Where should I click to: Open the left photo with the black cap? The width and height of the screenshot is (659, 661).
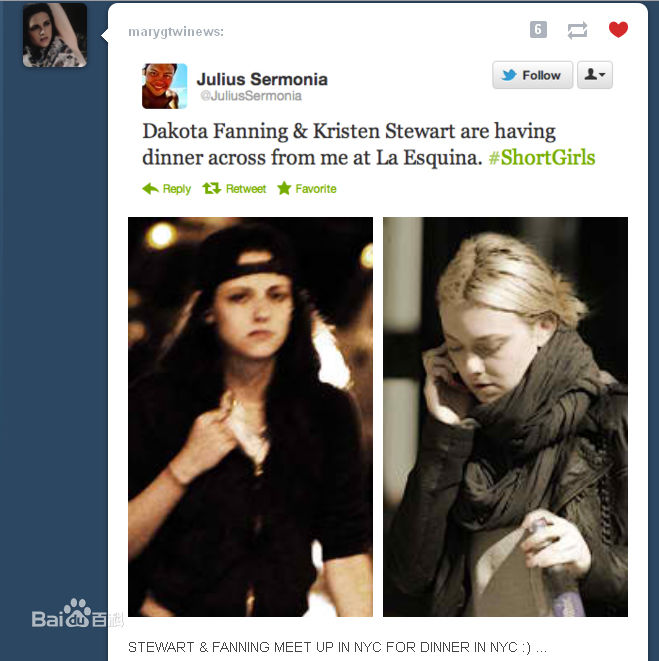(250, 416)
